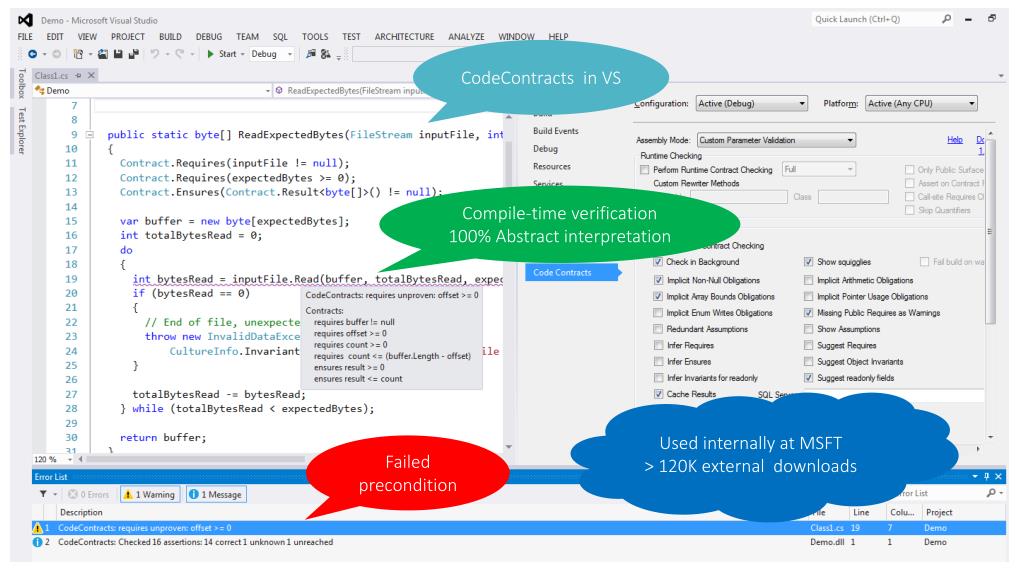The width and height of the screenshot is (1024, 576).
Task: Click the Navigate Forward arrow icon
Action: [x=57, y=54]
